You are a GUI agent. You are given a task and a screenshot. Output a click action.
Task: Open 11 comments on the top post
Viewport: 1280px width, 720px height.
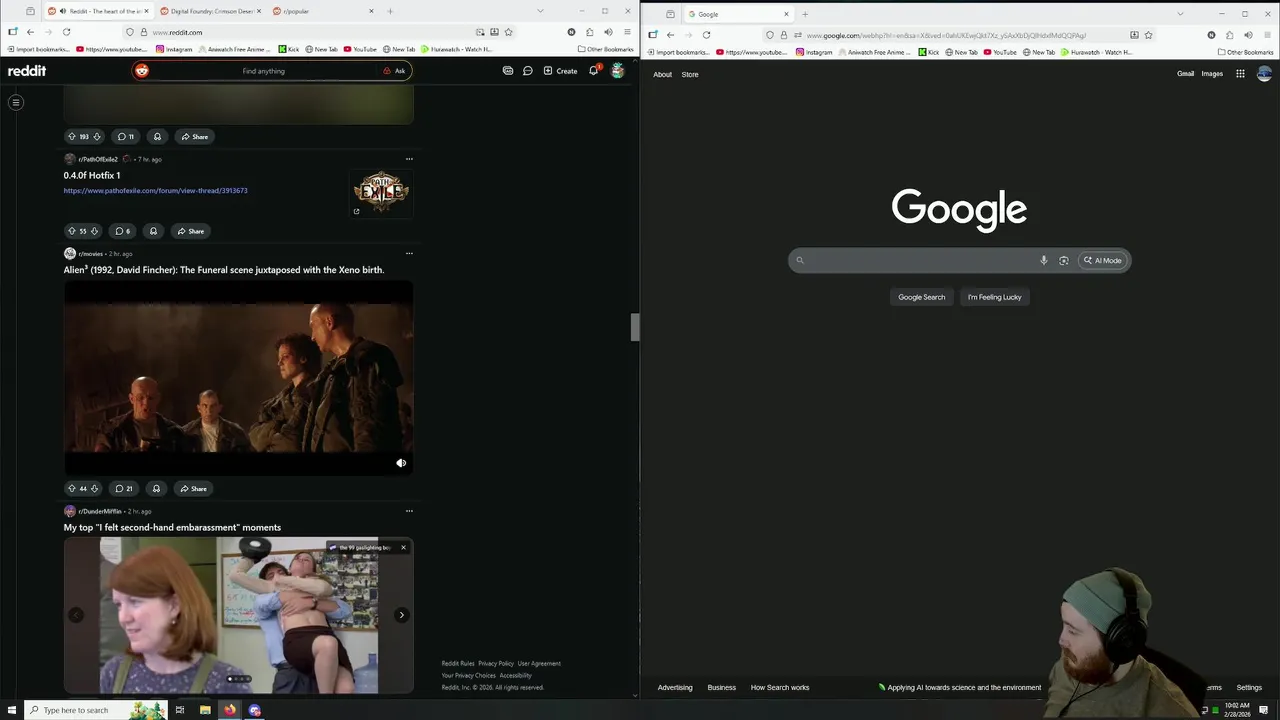(x=125, y=137)
